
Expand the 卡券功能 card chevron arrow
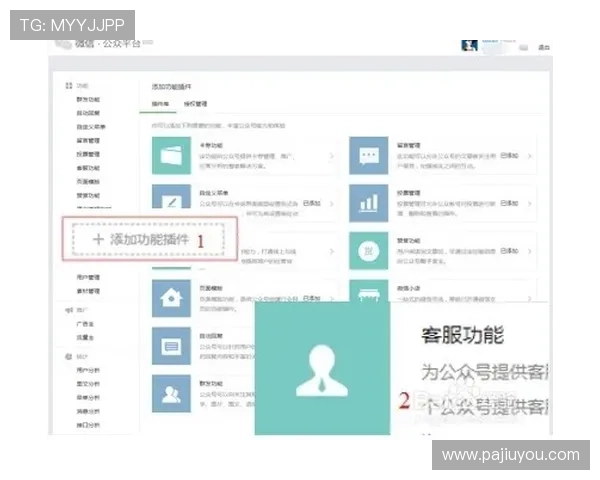pos(331,156)
